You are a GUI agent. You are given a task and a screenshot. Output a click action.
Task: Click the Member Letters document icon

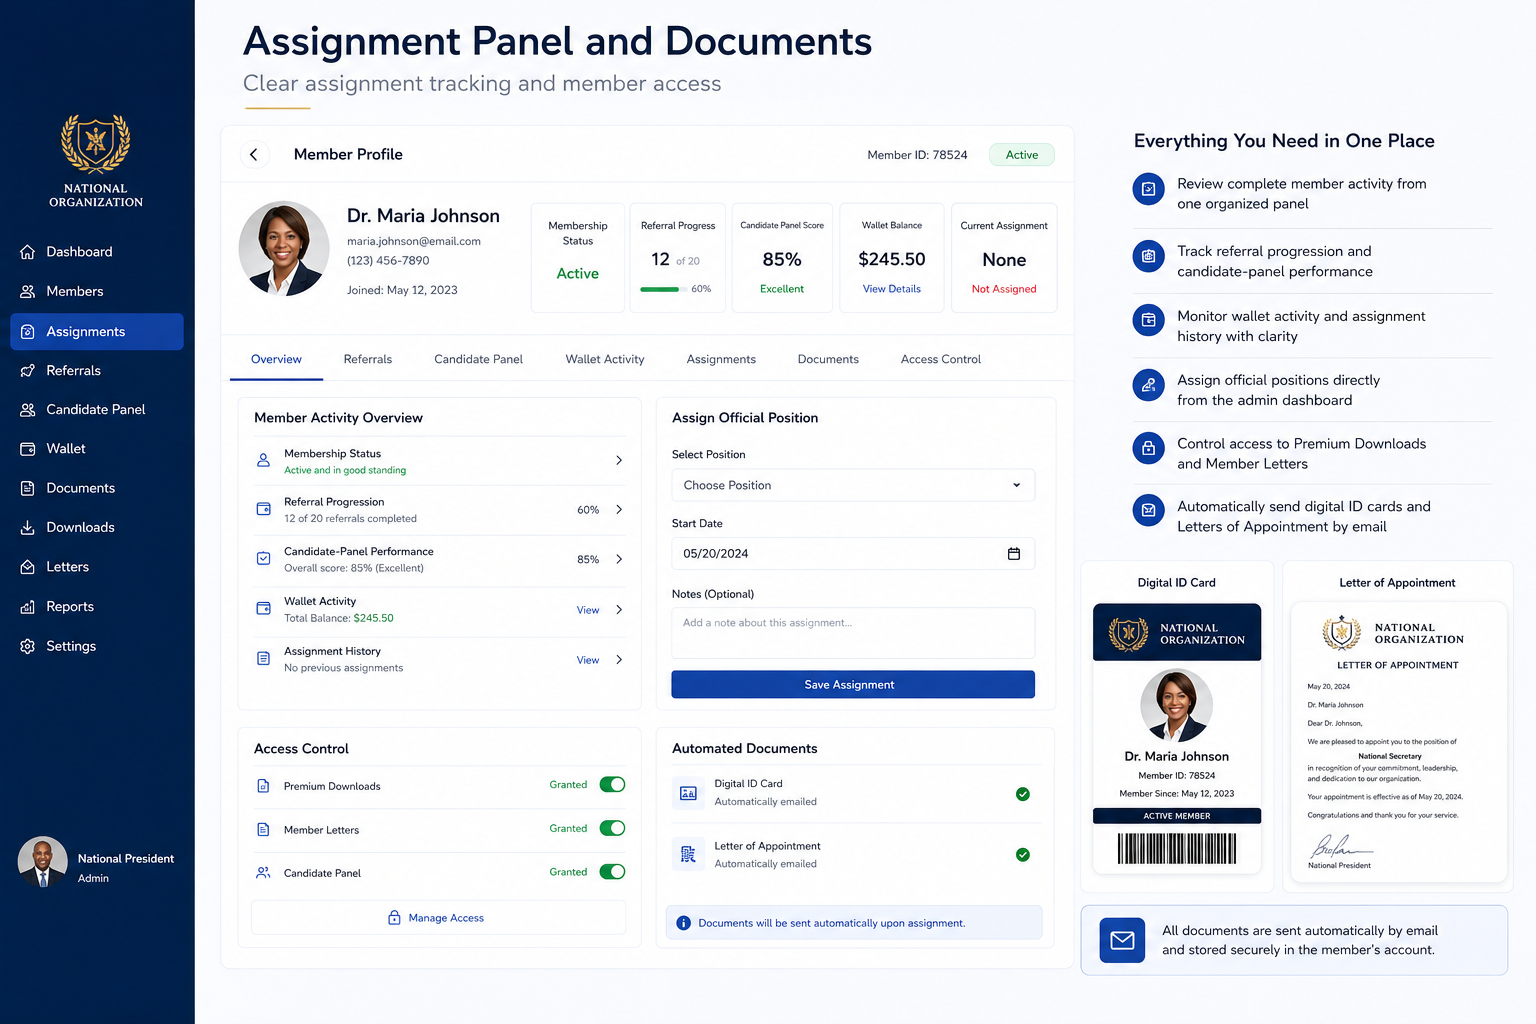(x=264, y=830)
